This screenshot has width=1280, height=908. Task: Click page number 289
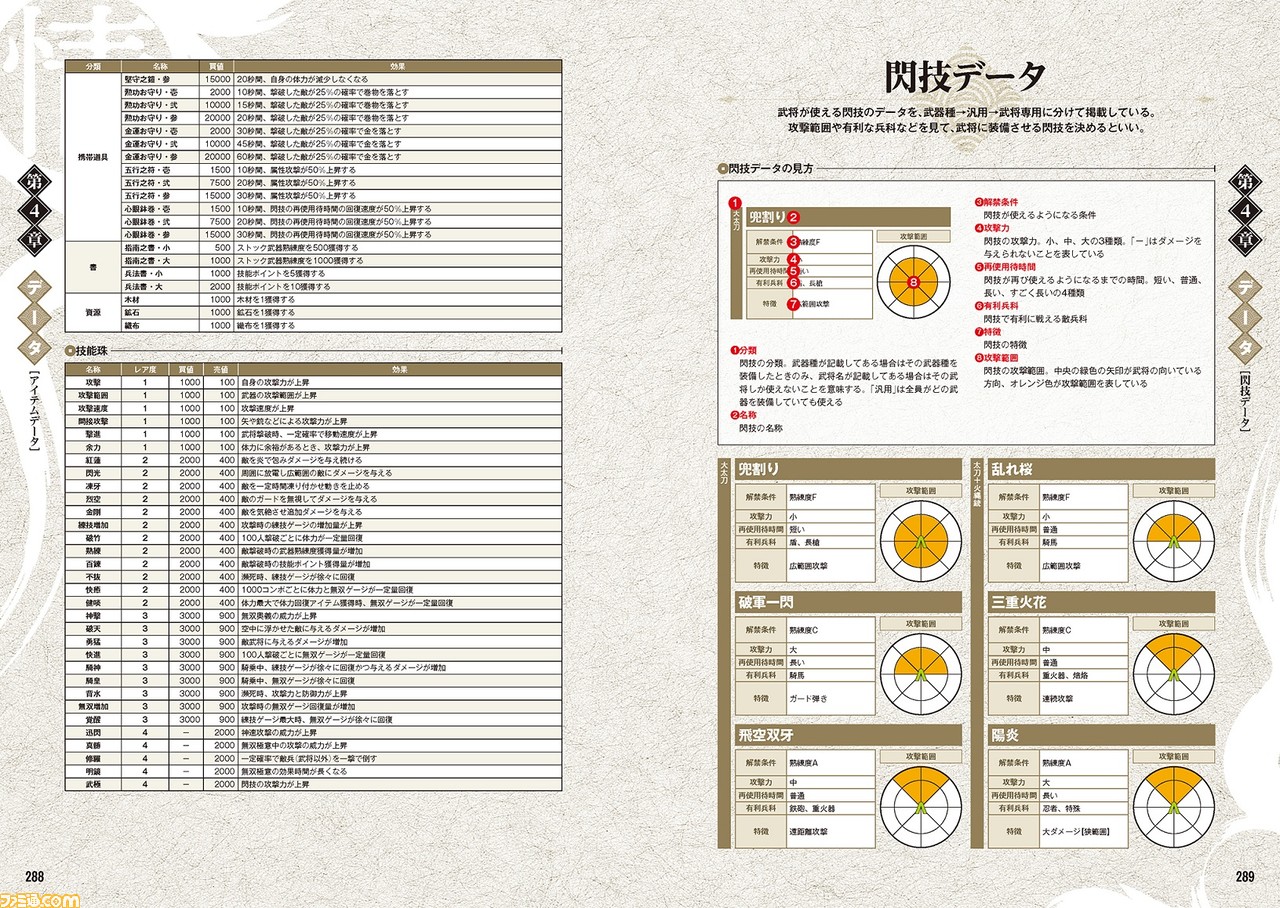[1244, 875]
